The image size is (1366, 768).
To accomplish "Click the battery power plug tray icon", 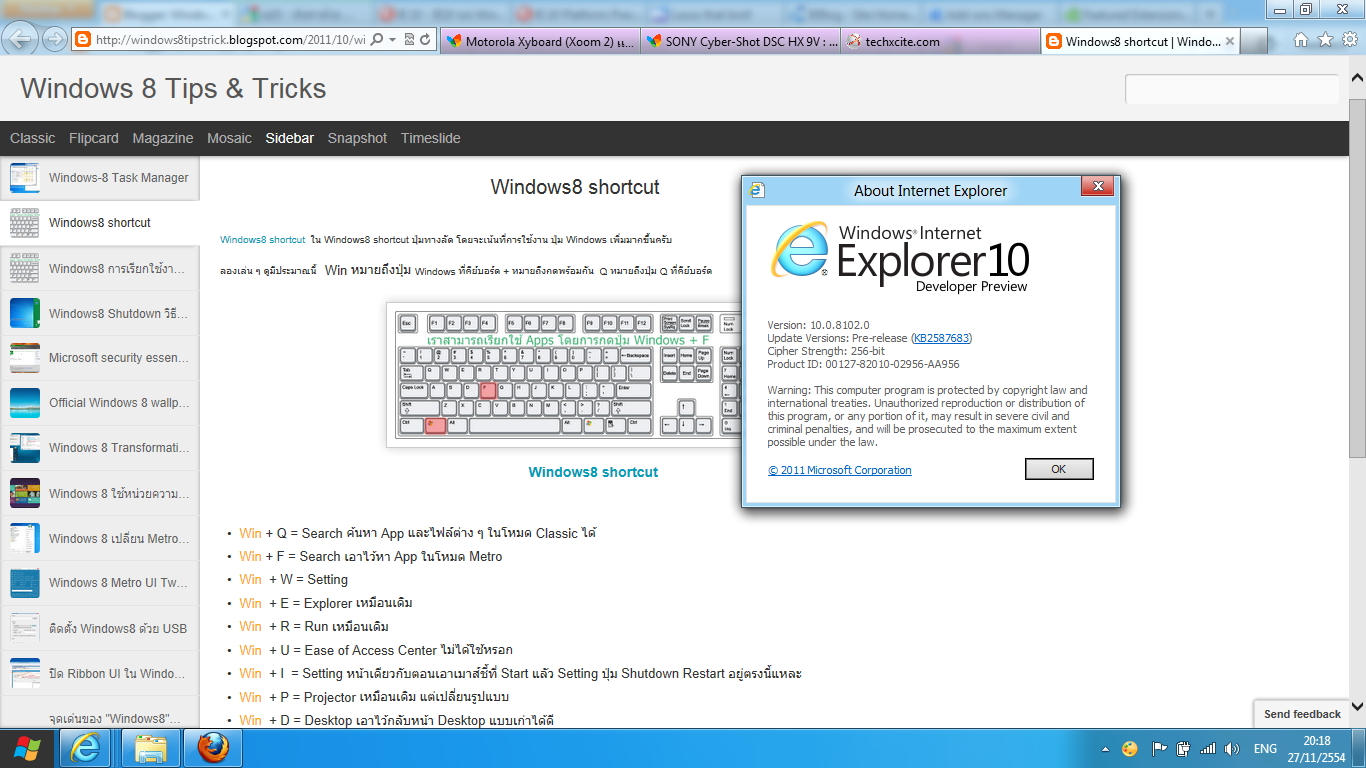I will coord(1183,748).
